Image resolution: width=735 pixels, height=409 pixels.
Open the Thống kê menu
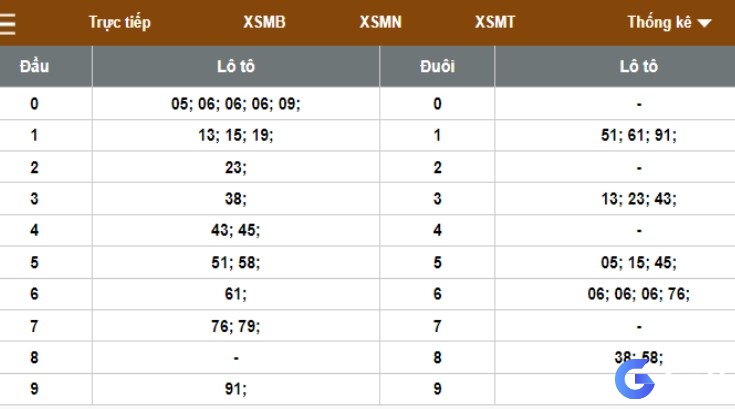pos(660,22)
